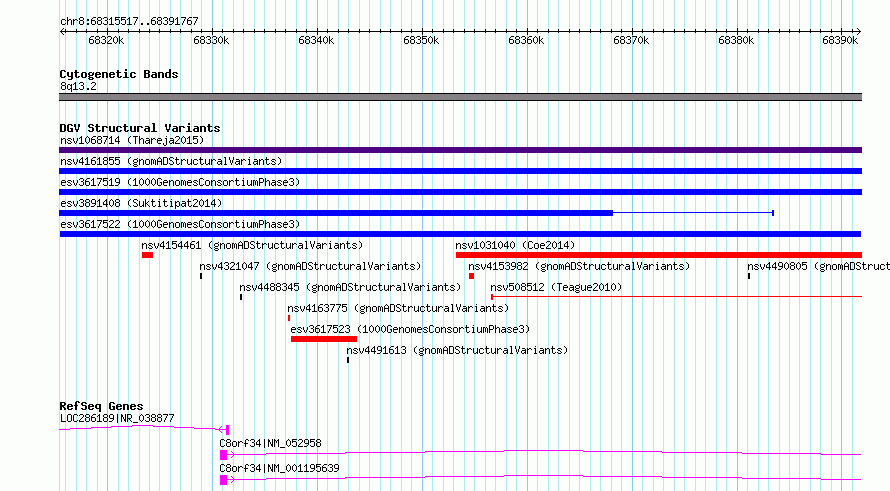Click the black nsv4321047 variant tick
Image resolution: width=890 pixels, height=491 pixels.
coord(201,276)
